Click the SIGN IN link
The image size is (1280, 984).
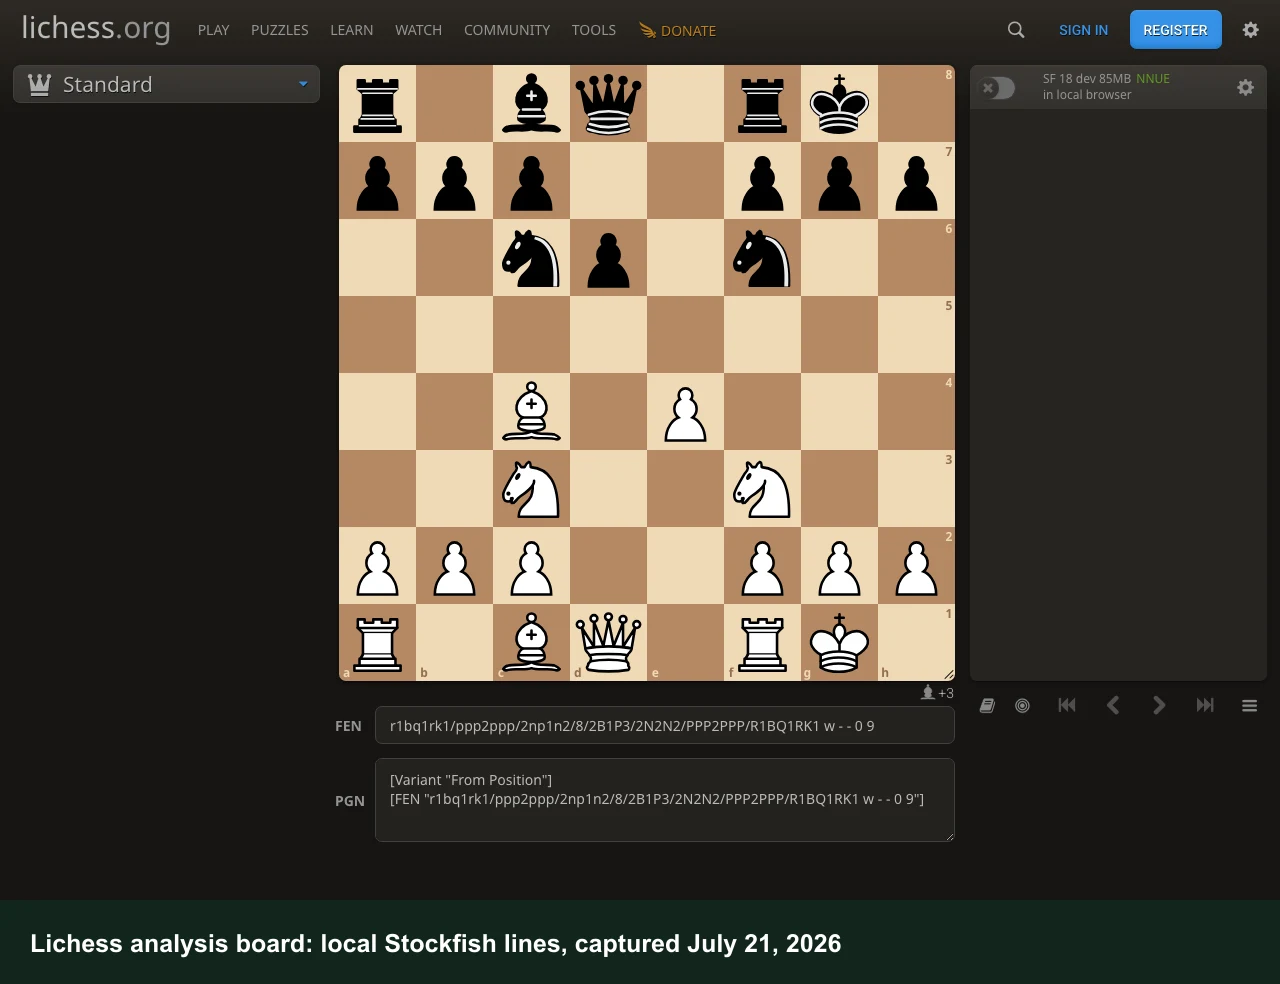click(x=1083, y=30)
